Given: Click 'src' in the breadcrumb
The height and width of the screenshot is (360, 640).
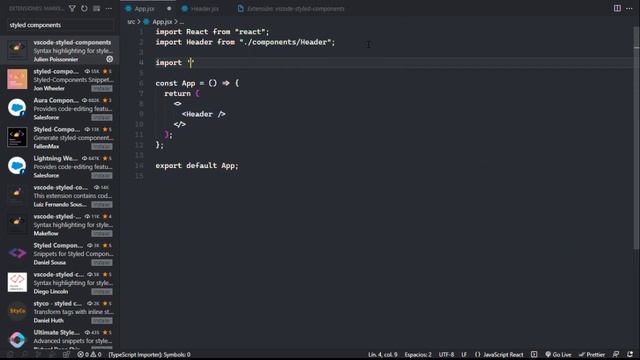Looking at the screenshot, I should [x=131, y=22].
